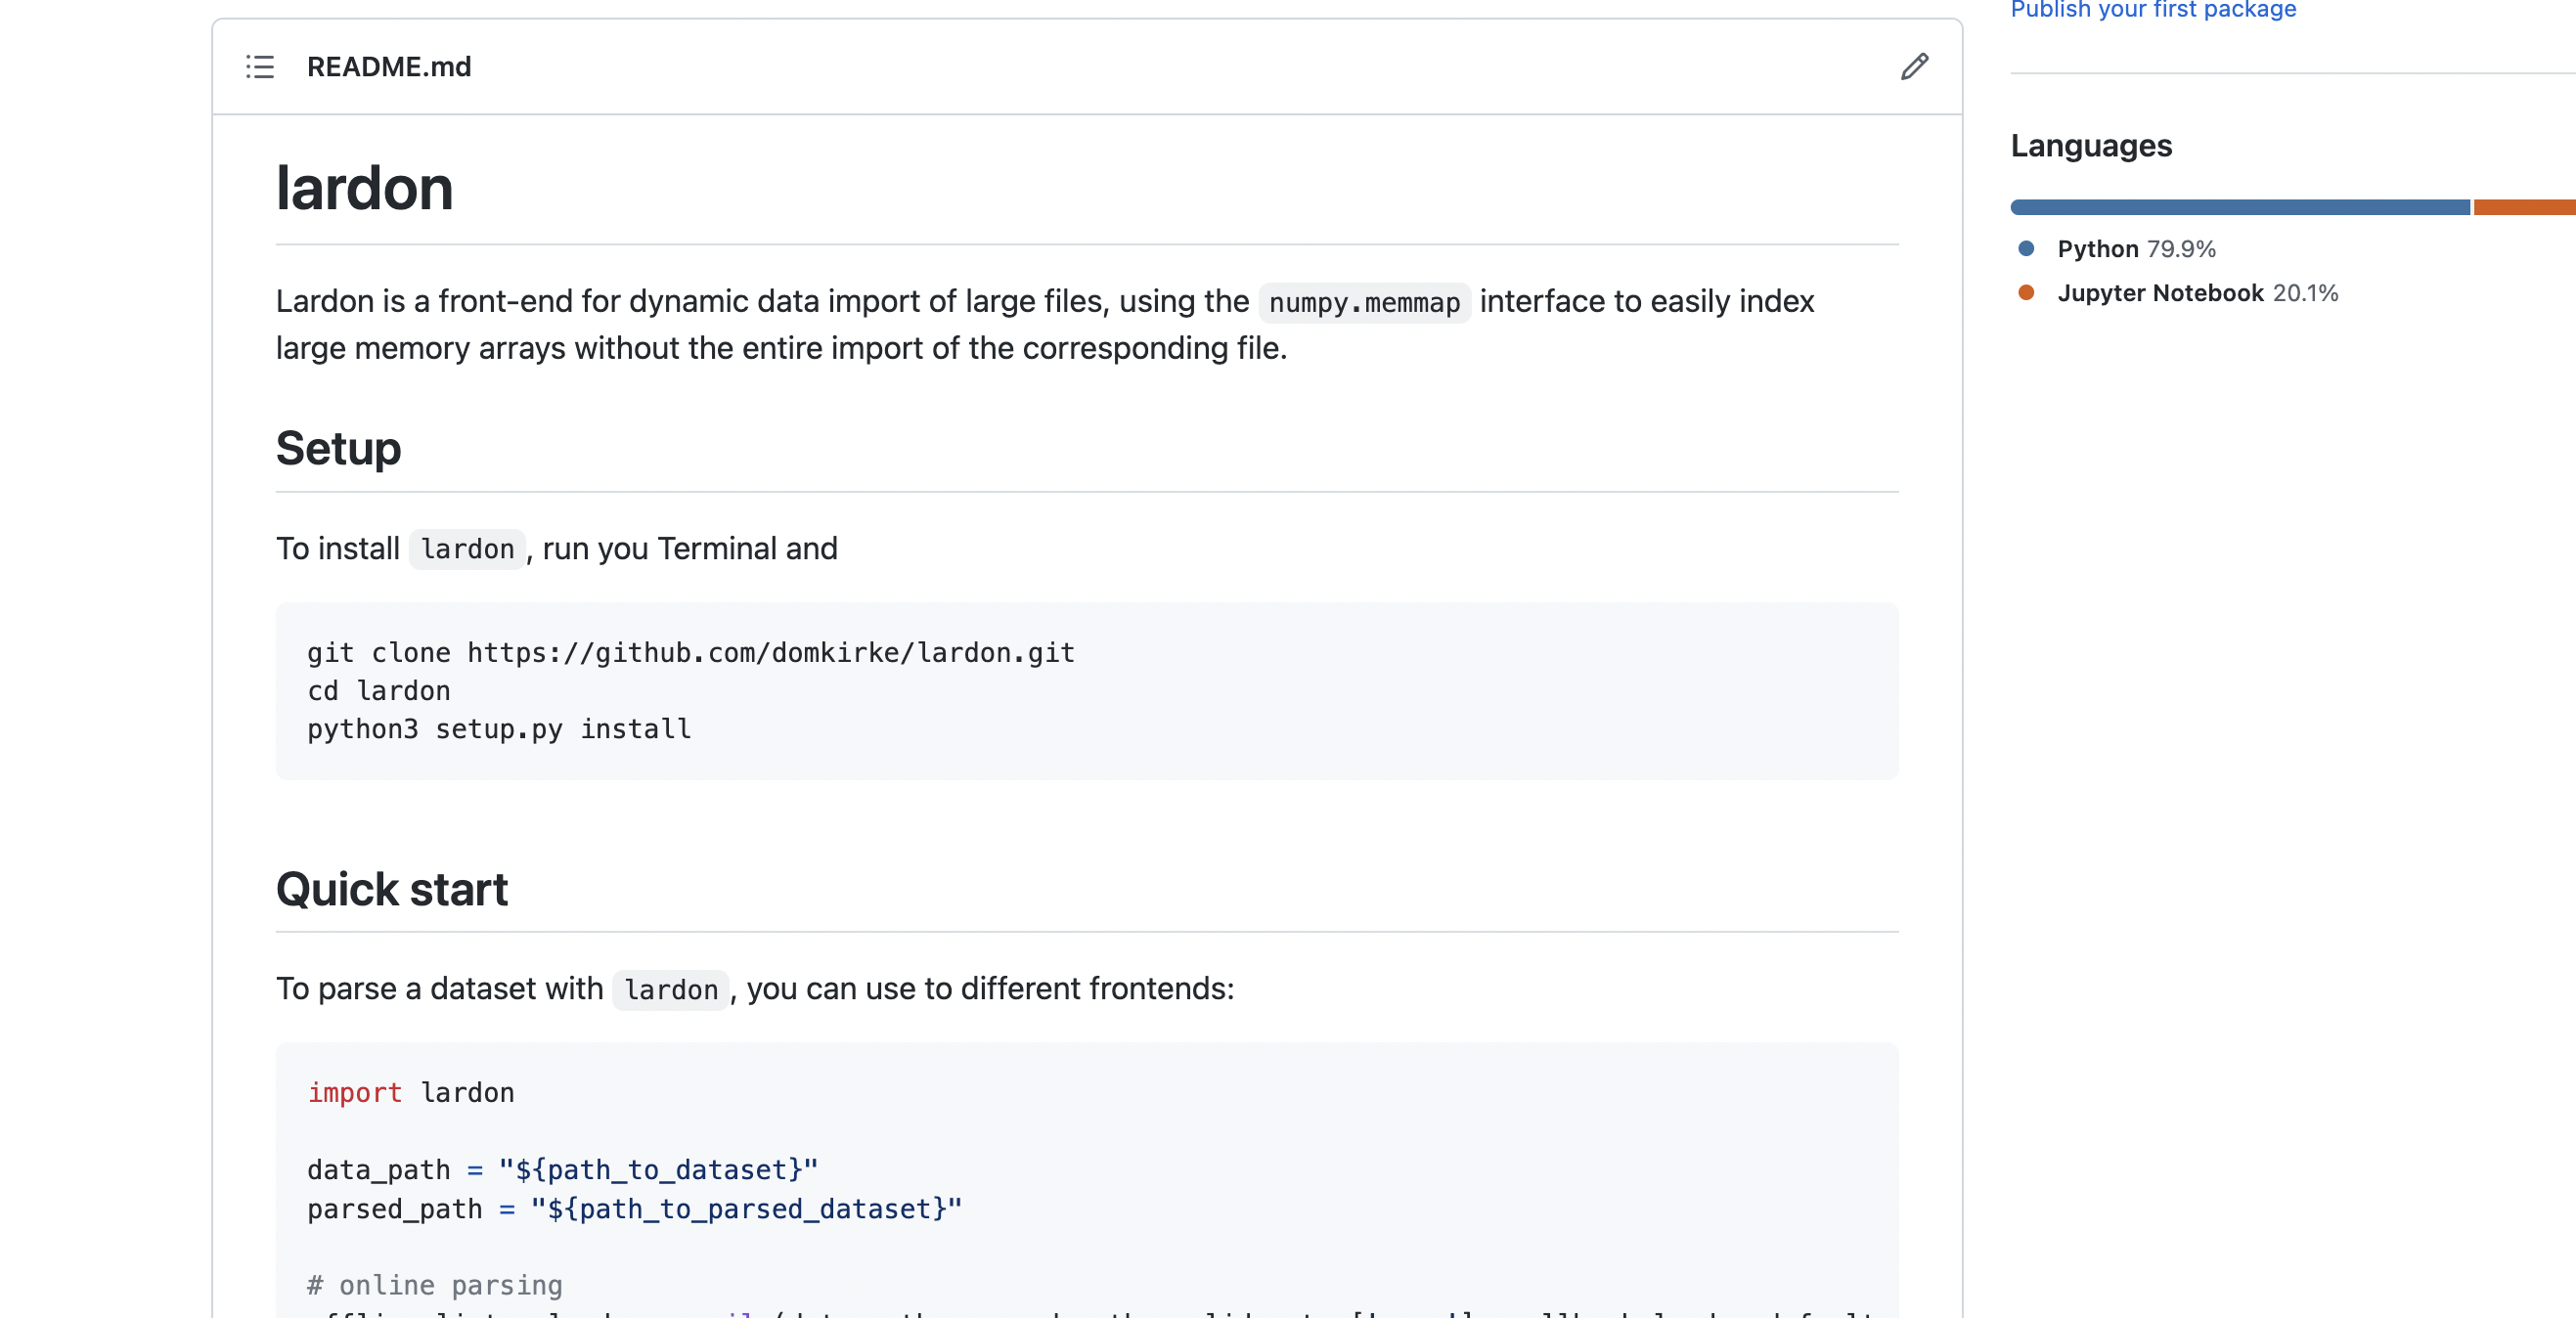
Task: Click the README.md file title
Action: (x=389, y=67)
